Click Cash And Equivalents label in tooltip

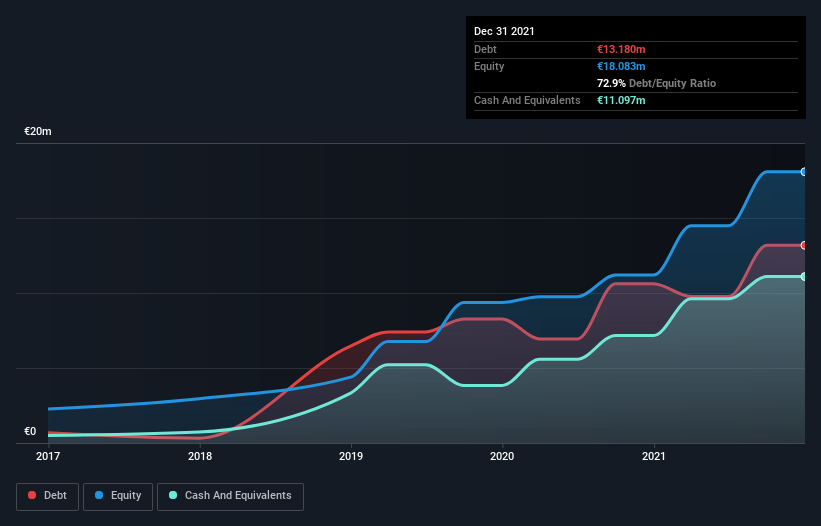pos(527,100)
